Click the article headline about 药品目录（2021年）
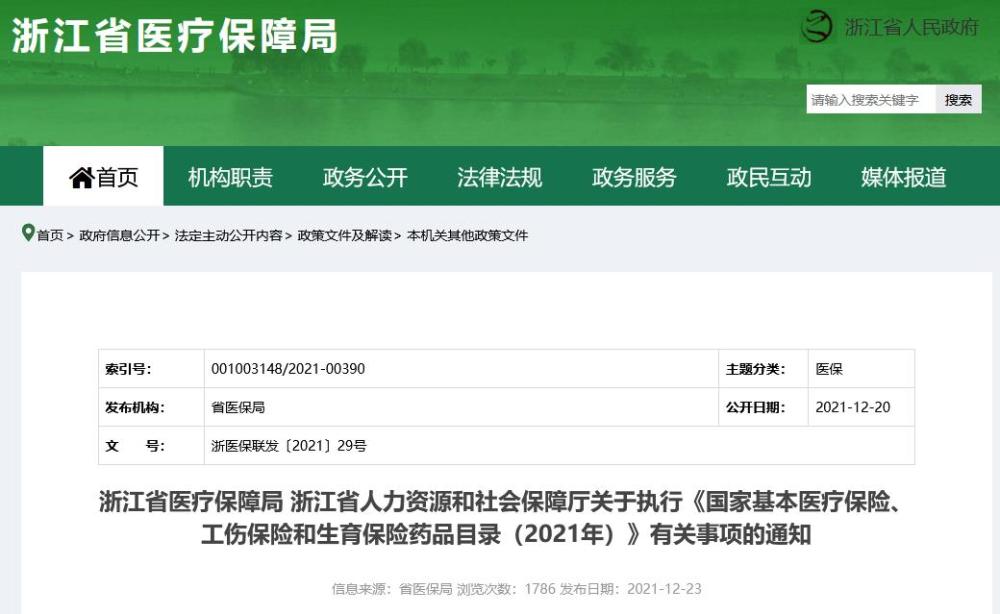 click(x=506, y=518)
